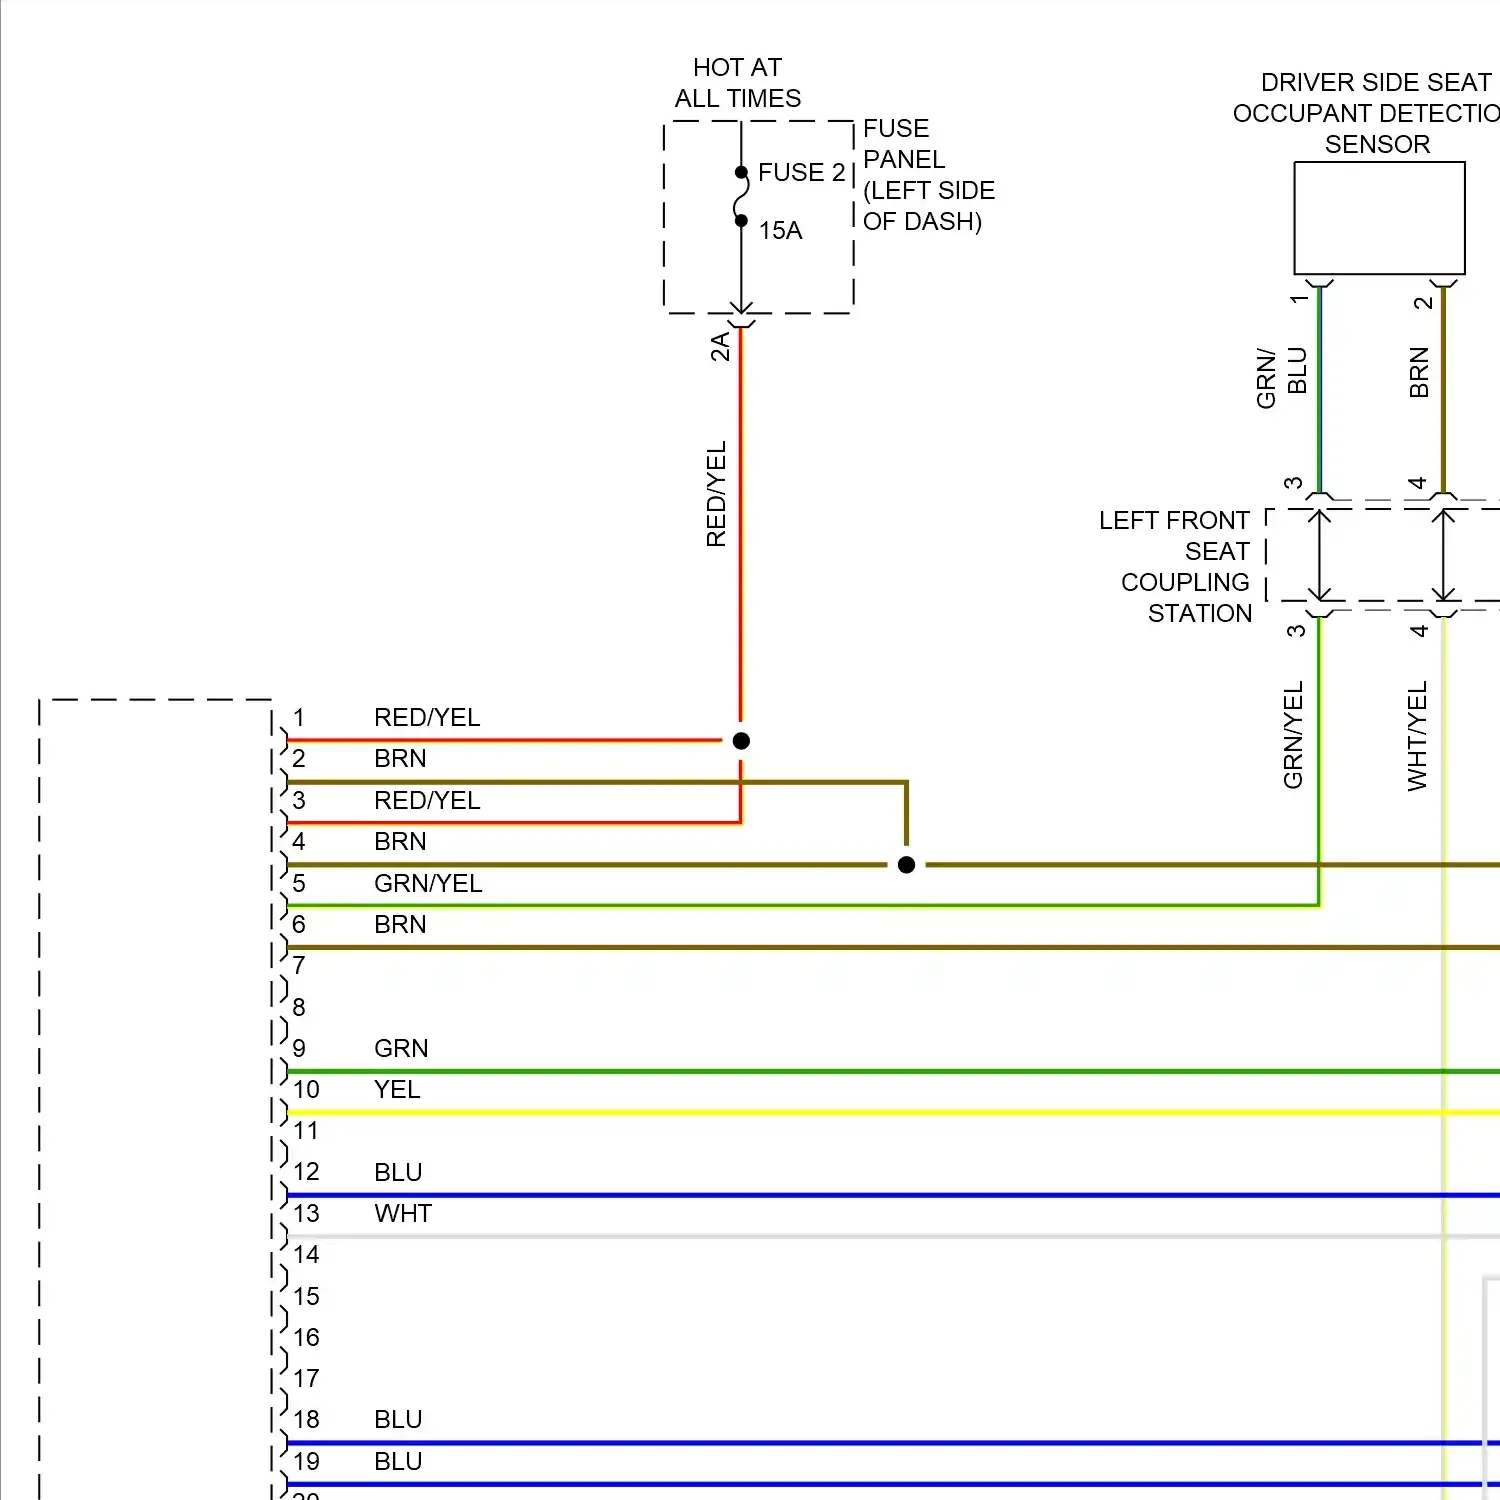
Task: Click pin 3 below the coupling station
Action: tap(1296, 631)
